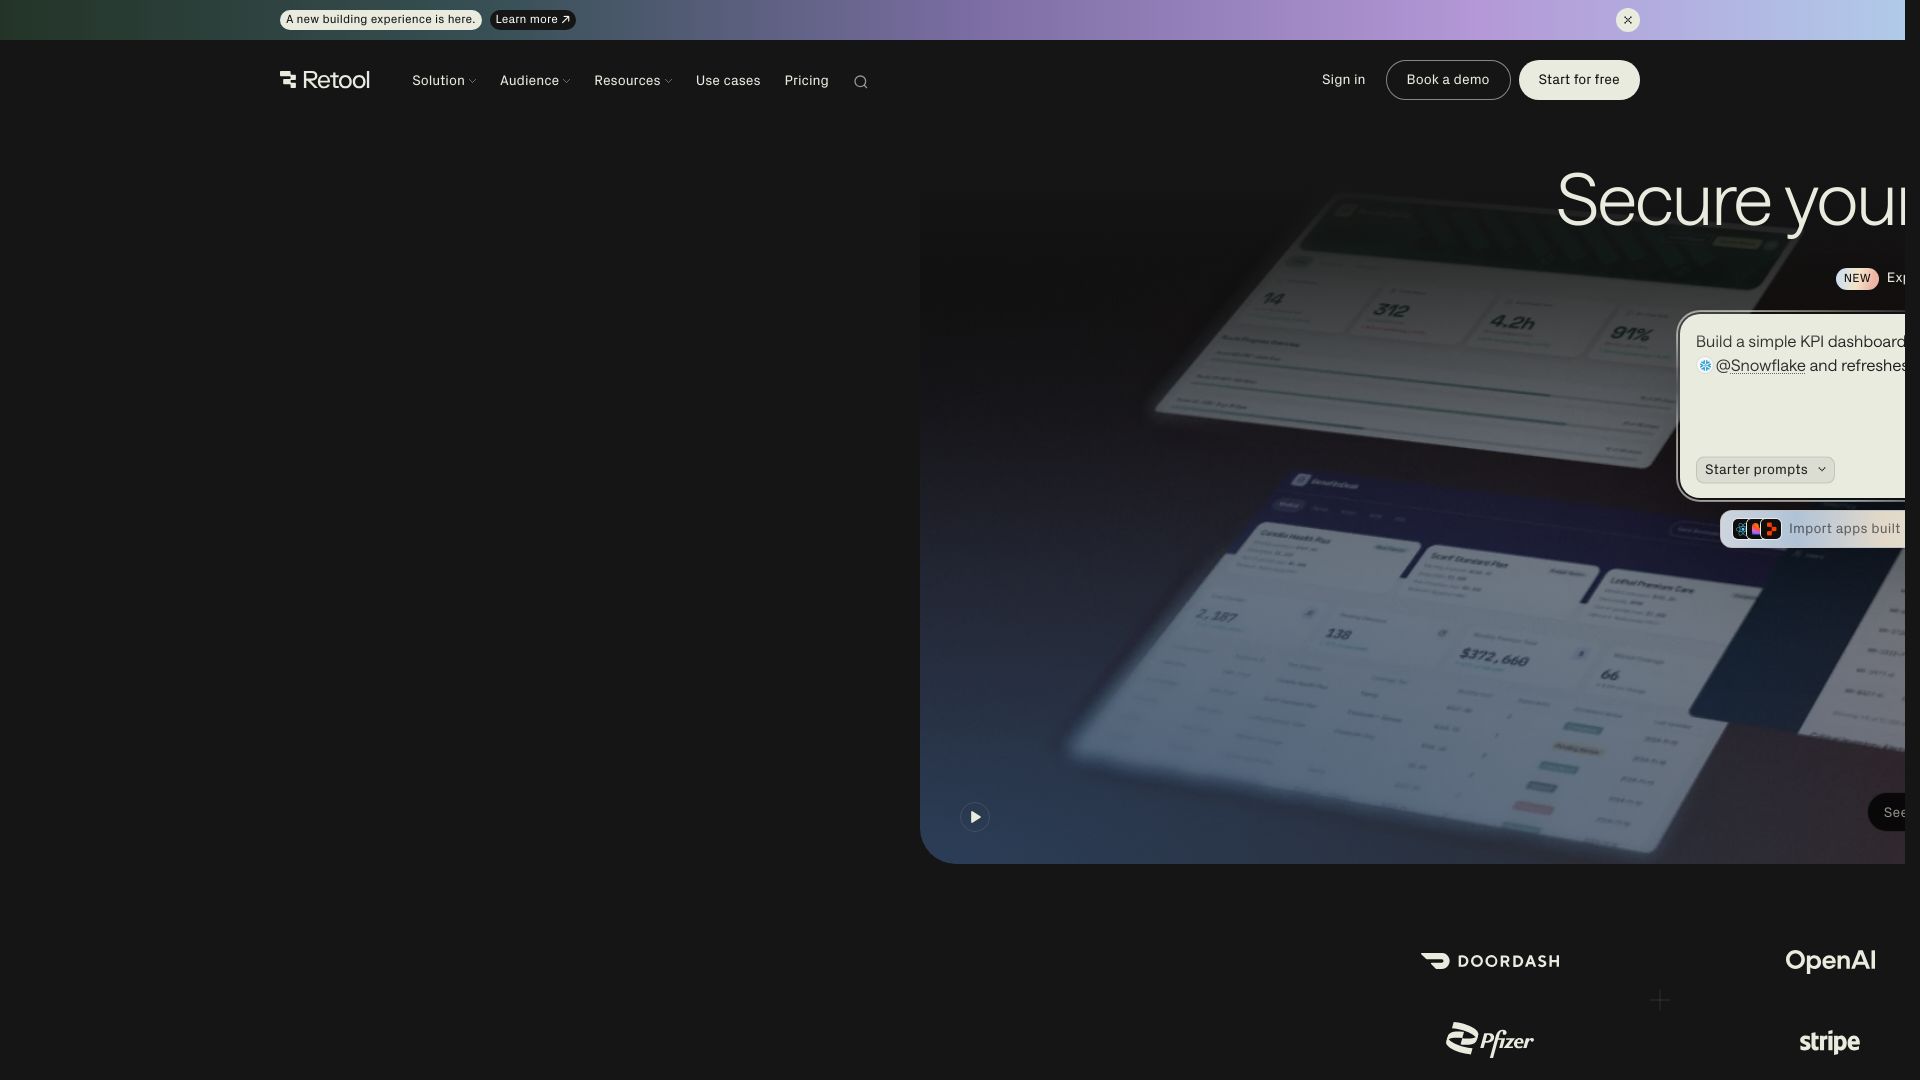Focus the KPI dashboard prompt text box
Viewport: 1920px width, 1080px height.
click(1793, 406)
